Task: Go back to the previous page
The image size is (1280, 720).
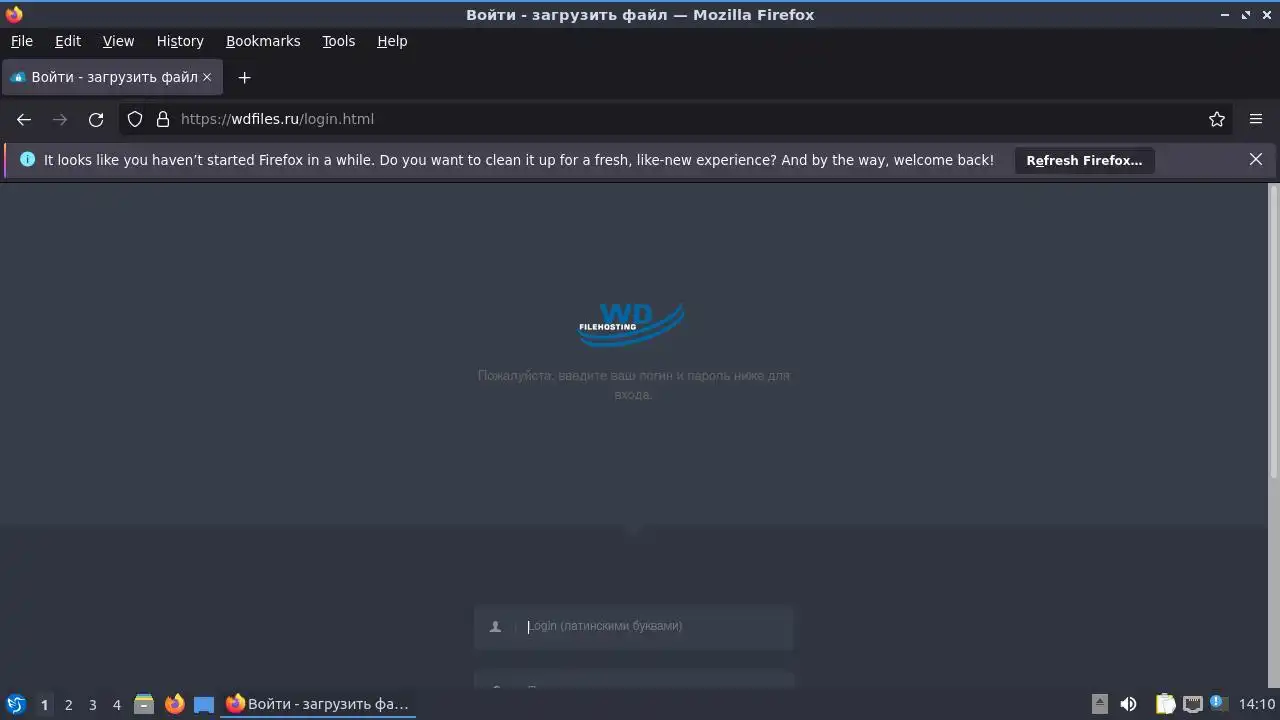Action: [24, 119]
